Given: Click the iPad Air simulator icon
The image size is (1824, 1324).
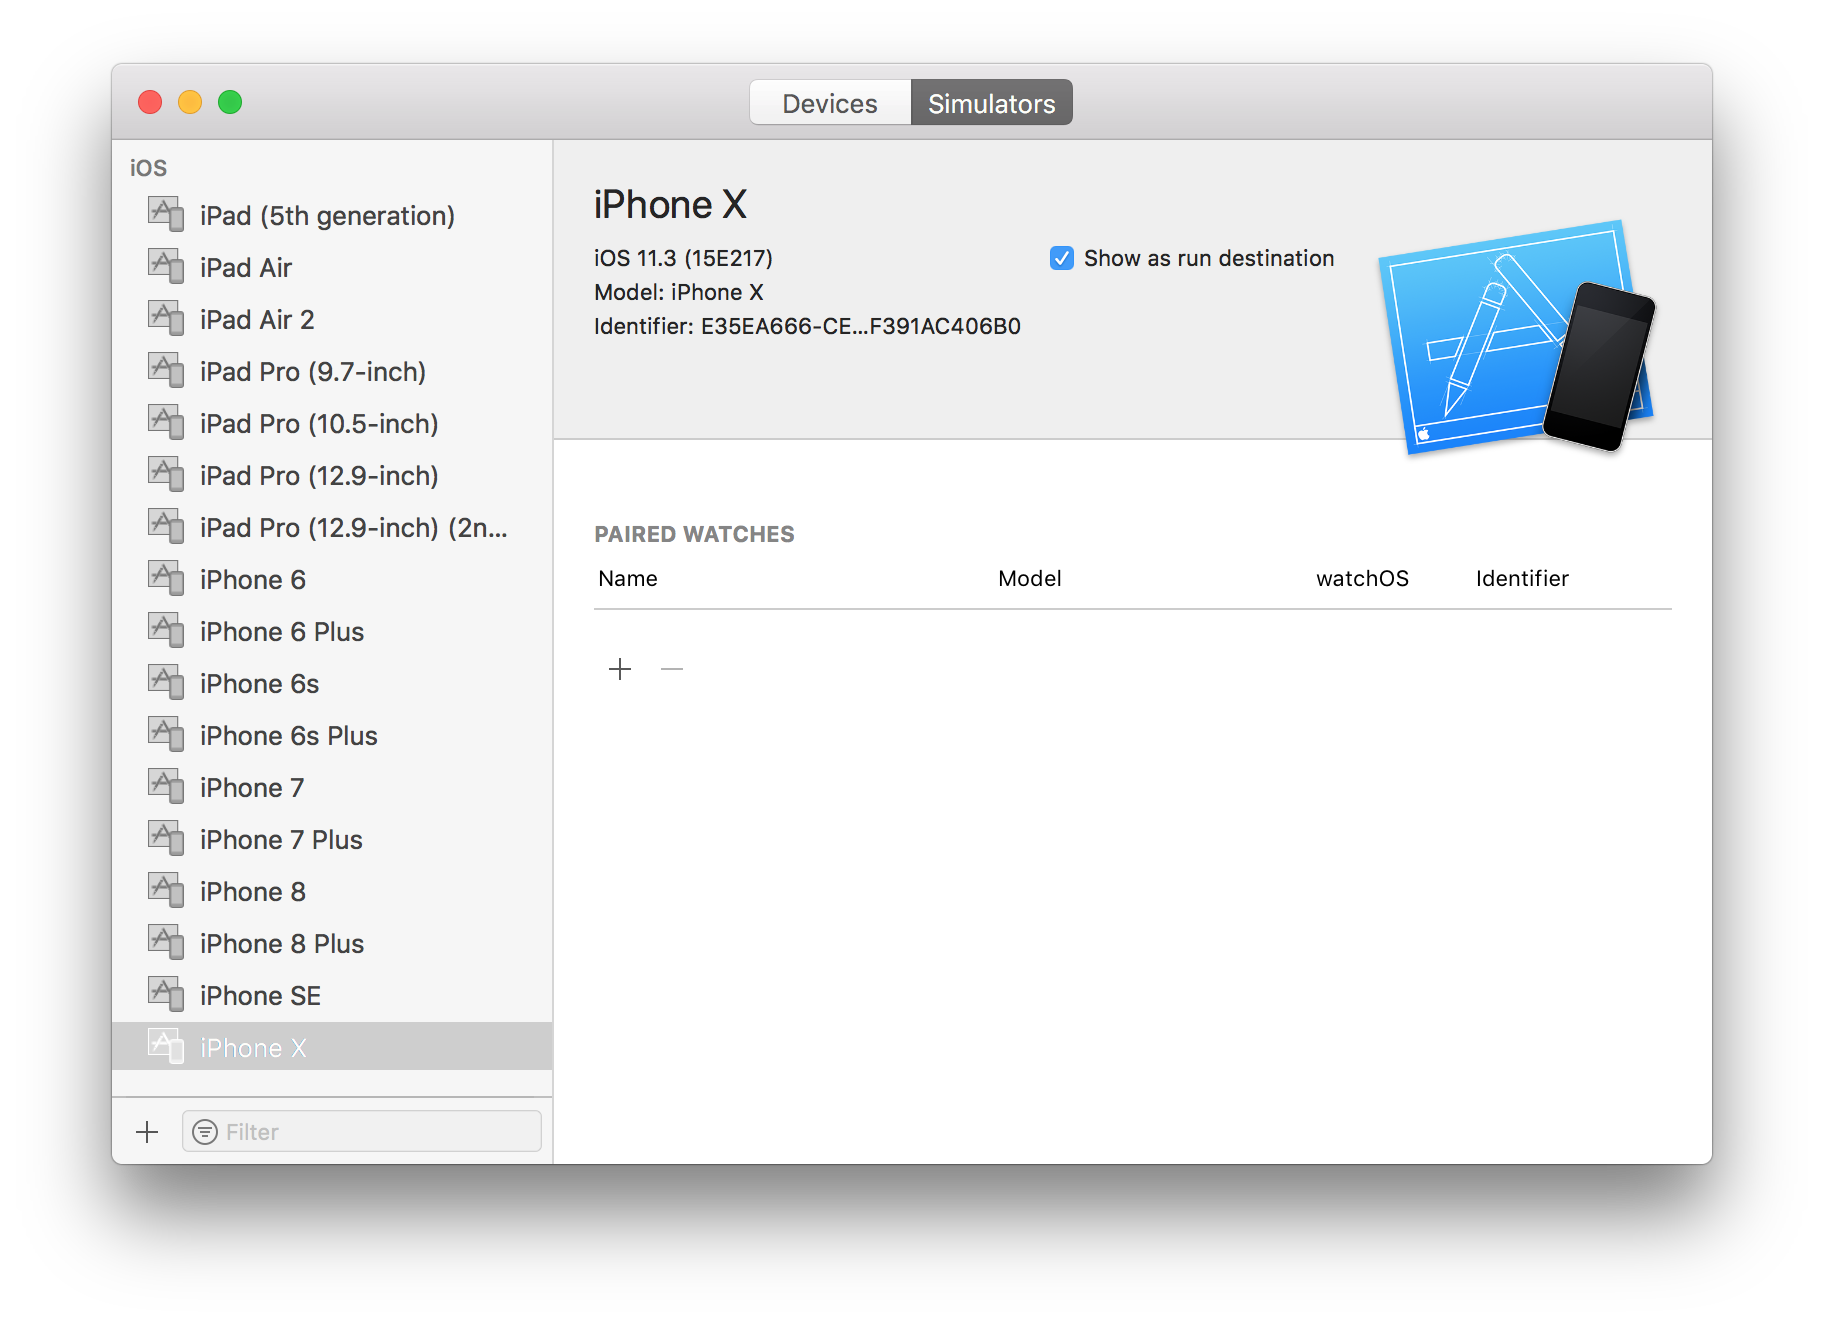Looking at the screenshot, I should click(x=166, y=265).
